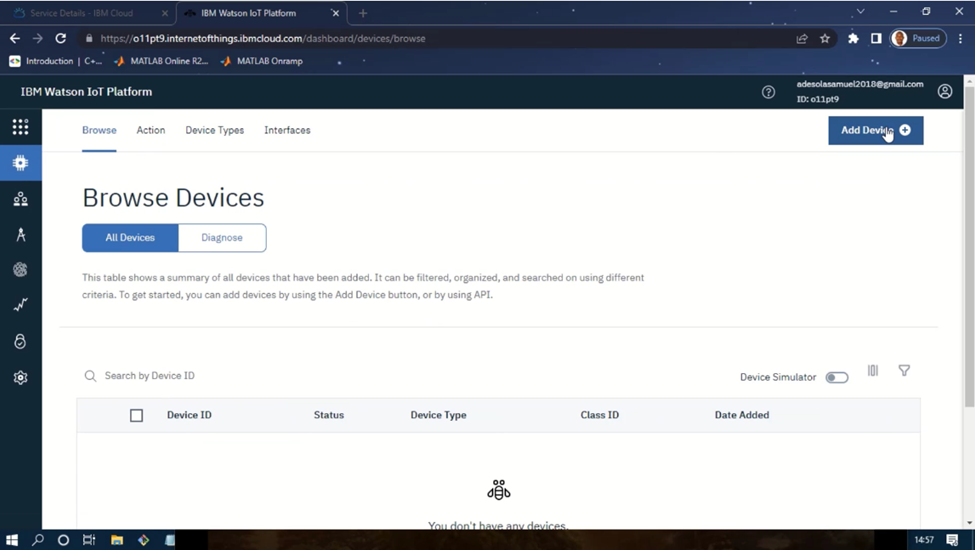Open Windows search from taskbar
975x550 pixels.
point(38,539)
